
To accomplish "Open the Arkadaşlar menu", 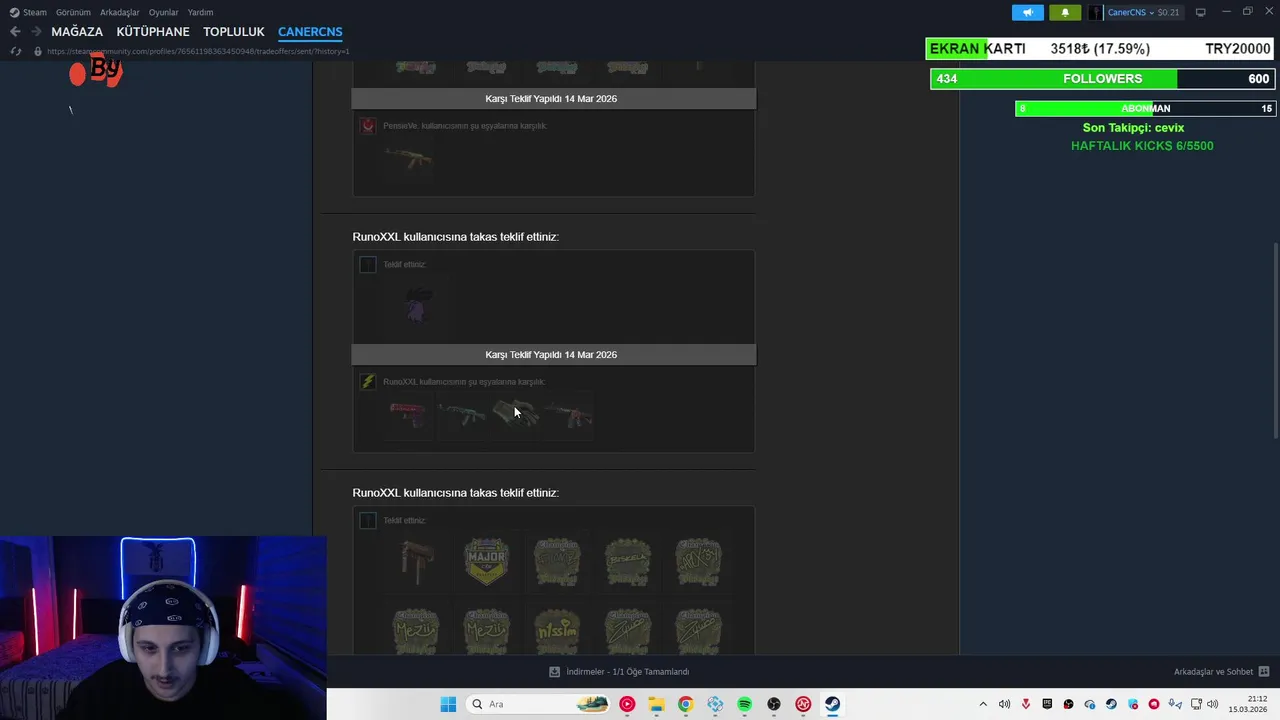I will click(119, 12).
